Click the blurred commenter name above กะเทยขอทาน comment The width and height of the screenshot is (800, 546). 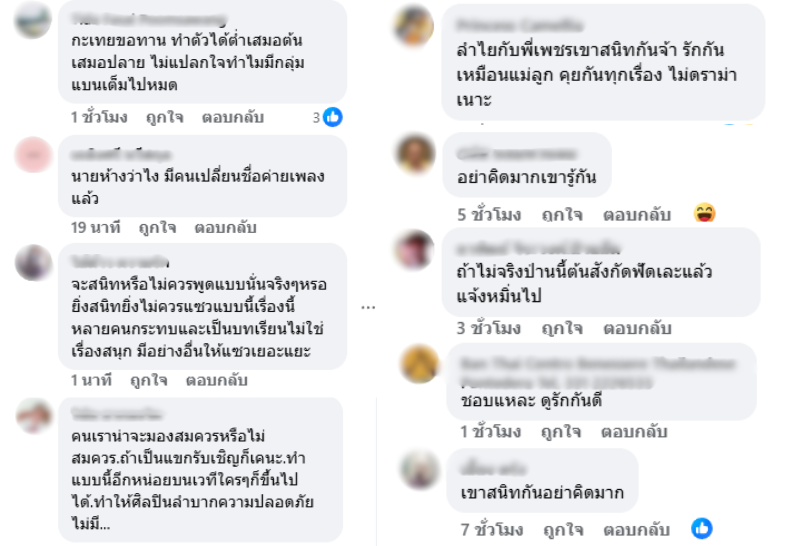click(x=148, y=19)
